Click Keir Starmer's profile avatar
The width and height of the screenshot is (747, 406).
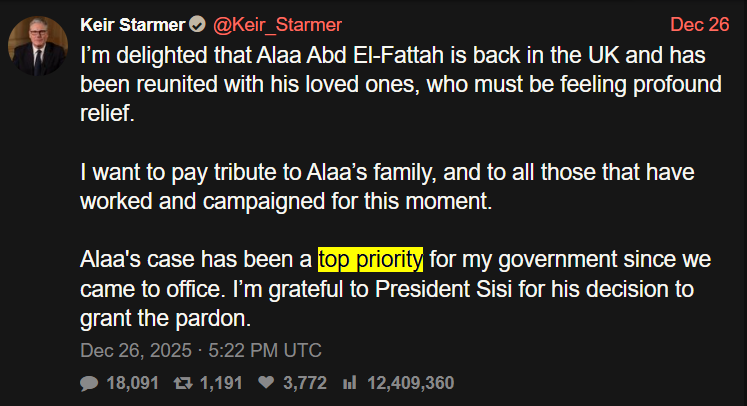pyautogui.click(x=38, y=45)
